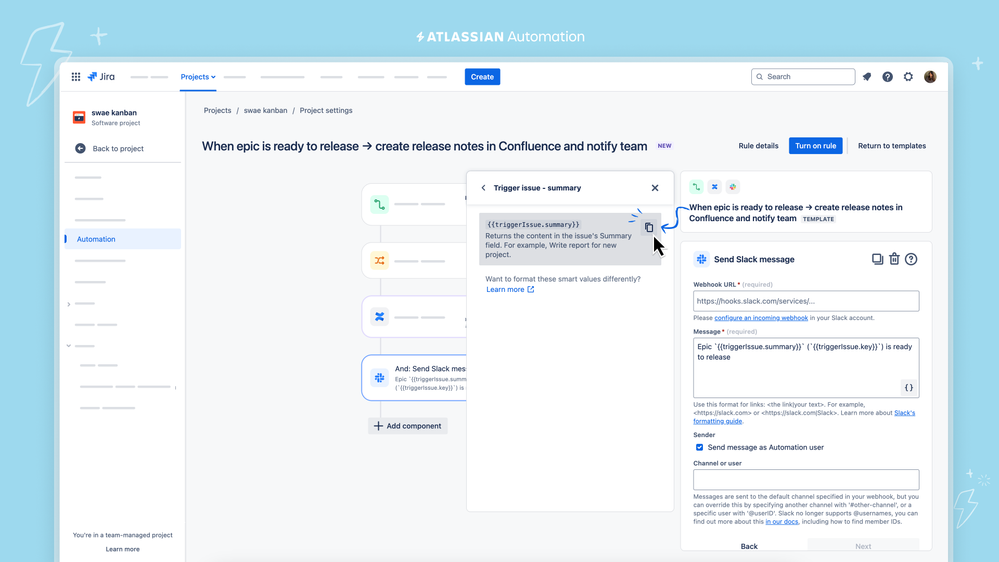The width and height of the screenshot is (999, 562).
Task: Go back using Back to project
Action: [109, 148]
